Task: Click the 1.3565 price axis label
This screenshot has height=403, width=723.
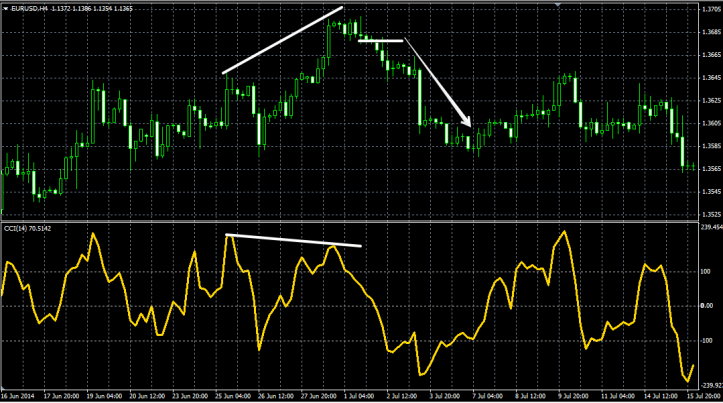Action: tap(711, 169)
